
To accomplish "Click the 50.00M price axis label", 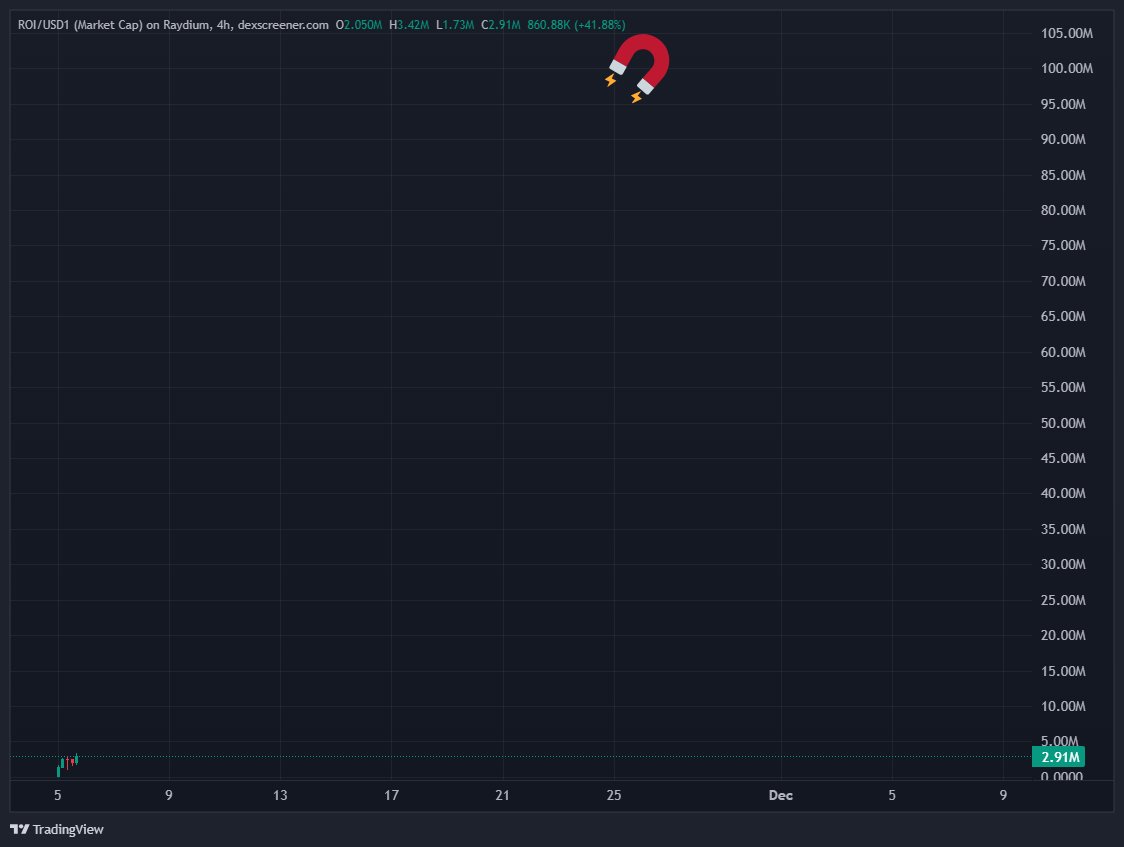I will point(1063,423).
